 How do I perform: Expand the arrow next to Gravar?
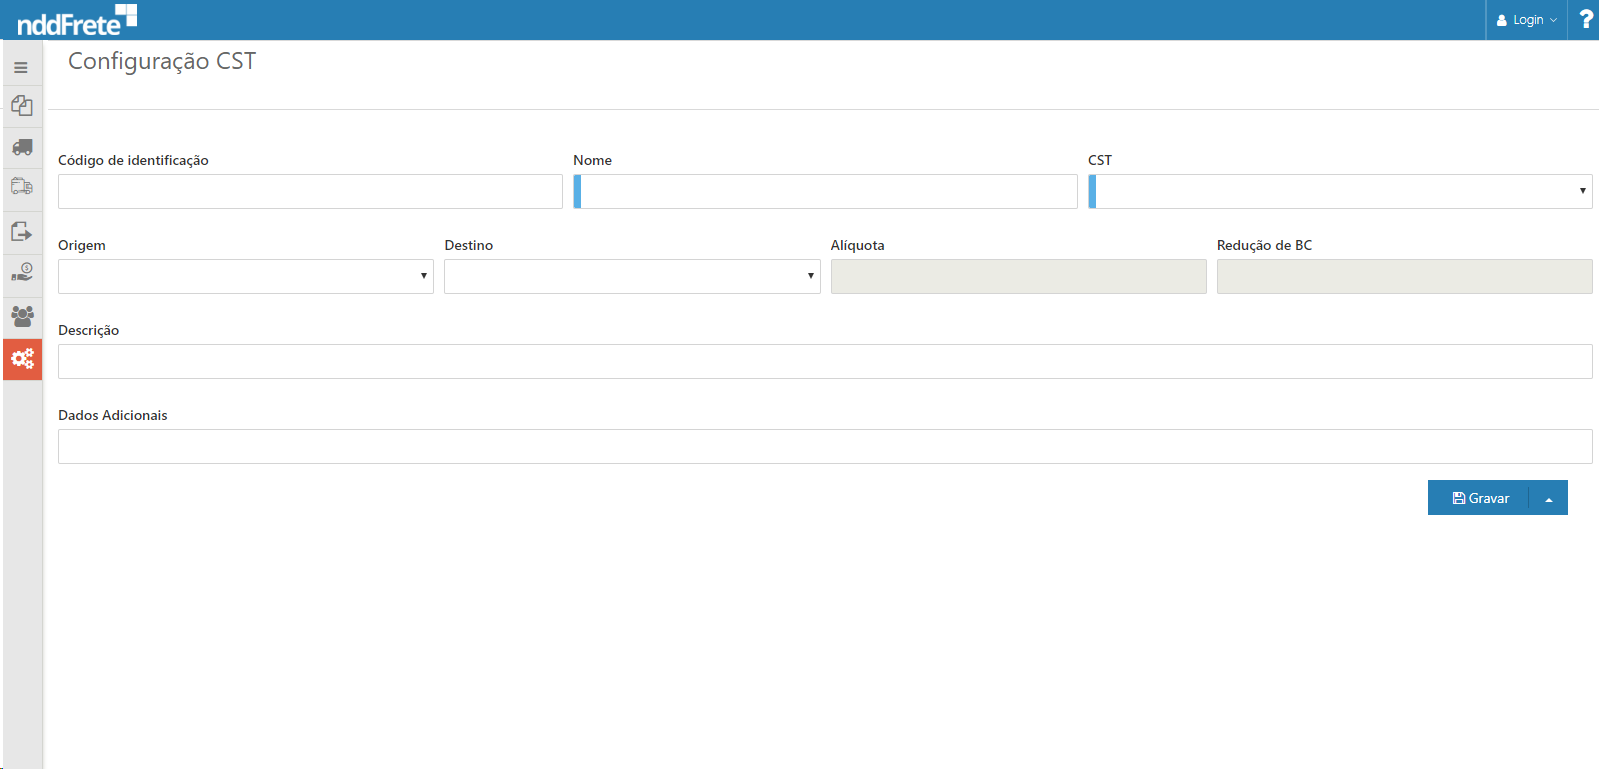1548,498
